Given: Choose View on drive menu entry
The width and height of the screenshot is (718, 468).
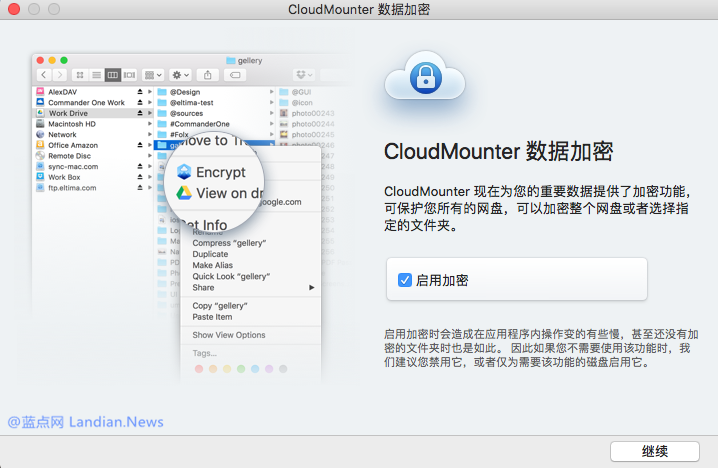Looking at the screenshot, I should (x=220, y=193).
